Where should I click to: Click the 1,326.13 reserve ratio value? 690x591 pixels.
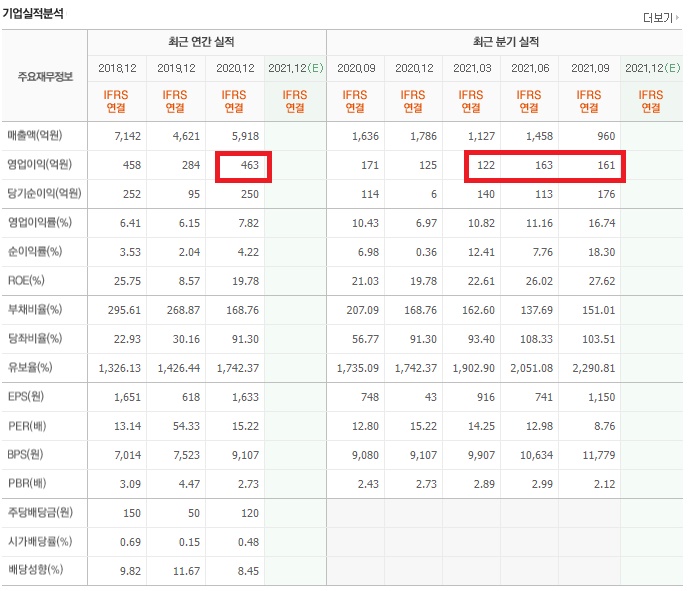(x=120, y=368)
